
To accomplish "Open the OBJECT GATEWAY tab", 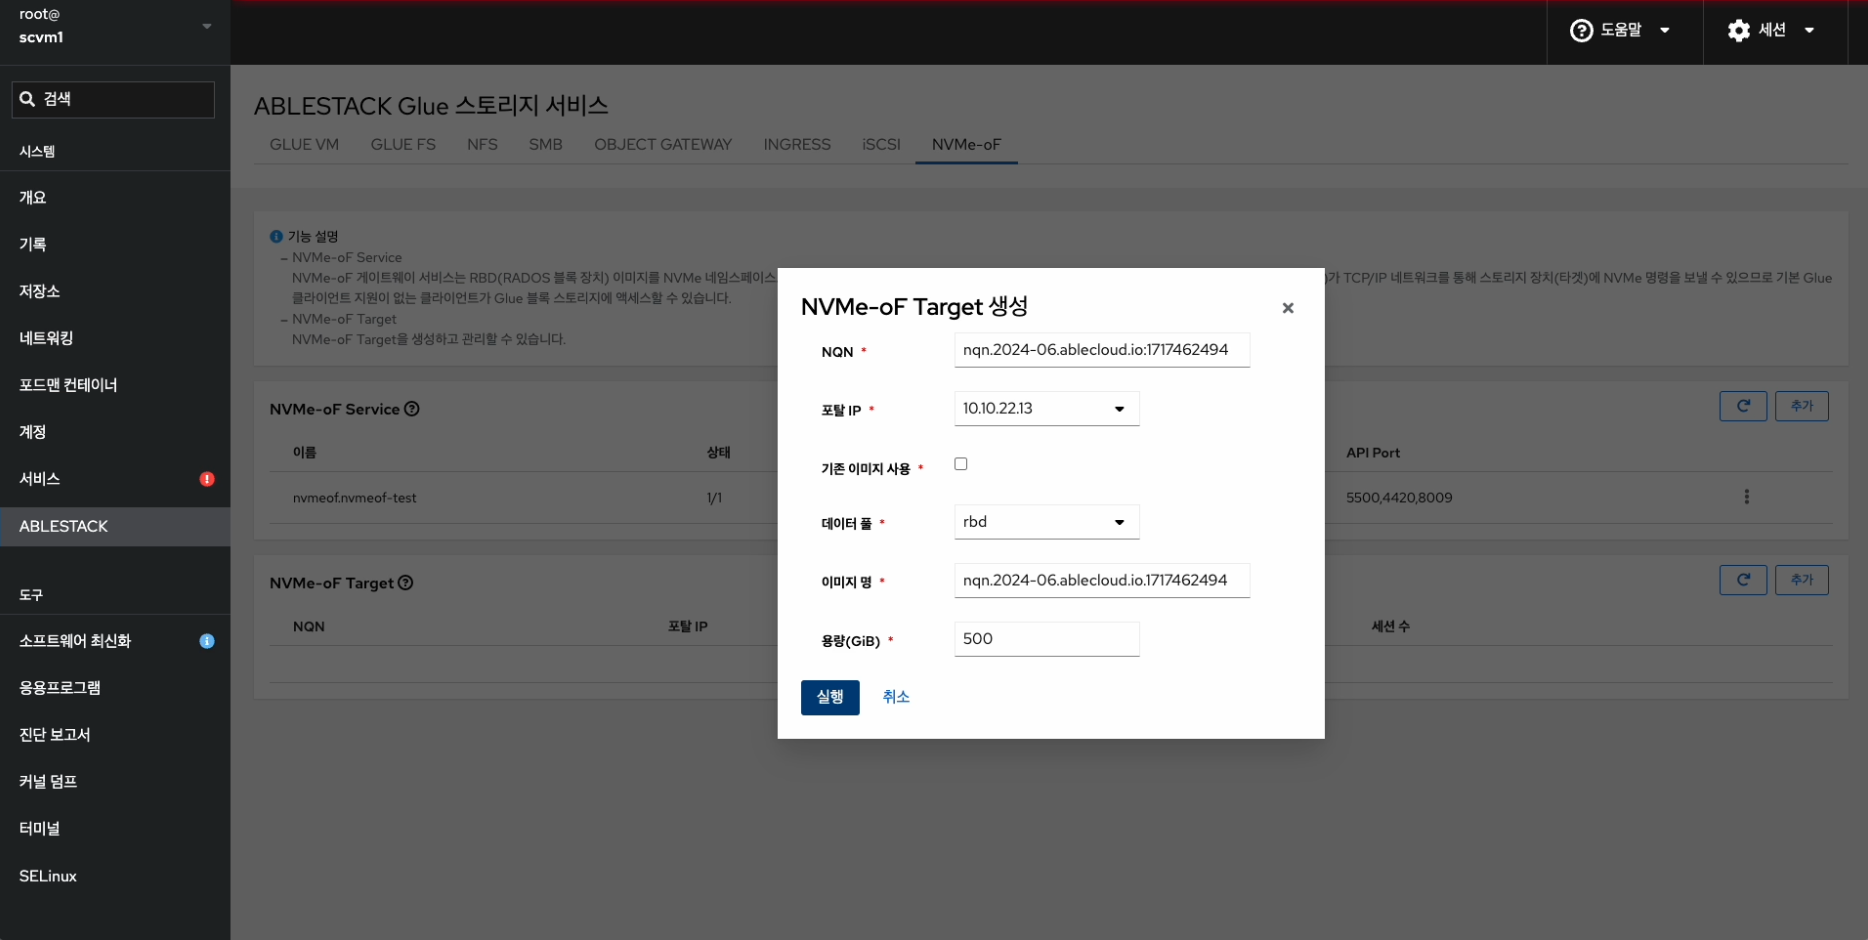I will 662,145.
